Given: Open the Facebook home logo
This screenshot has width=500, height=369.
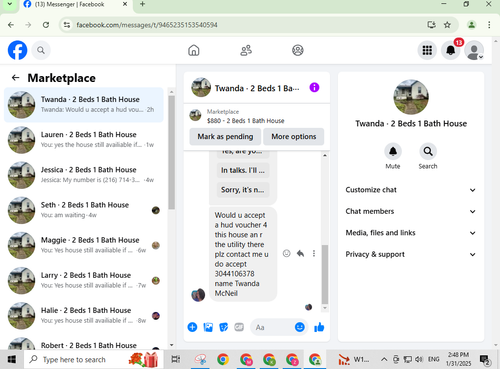Looking at the screenshot, I should point(17,50).
